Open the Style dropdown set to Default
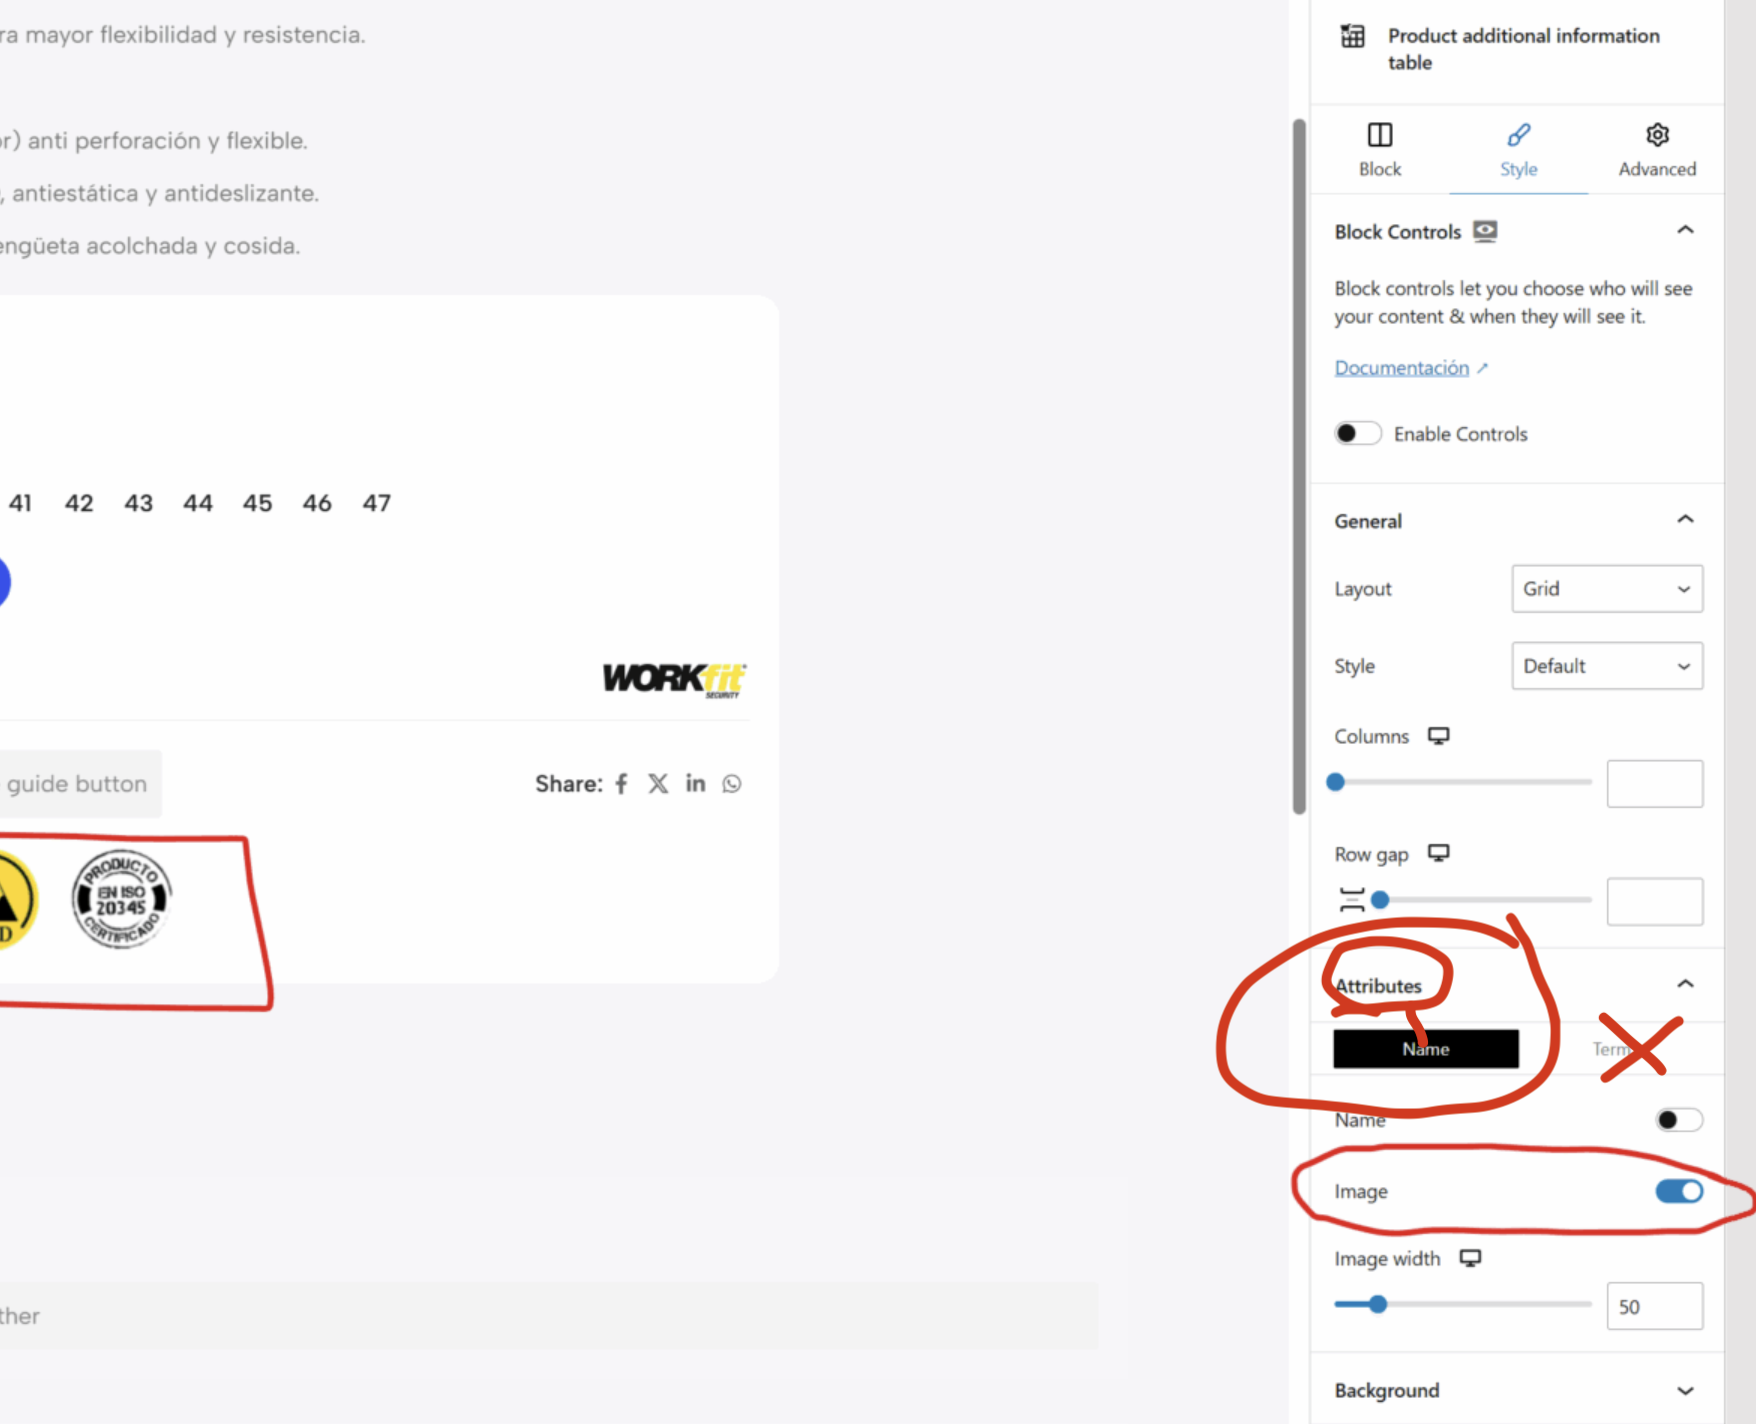1756x1424 pixels. click(1606, 666)
